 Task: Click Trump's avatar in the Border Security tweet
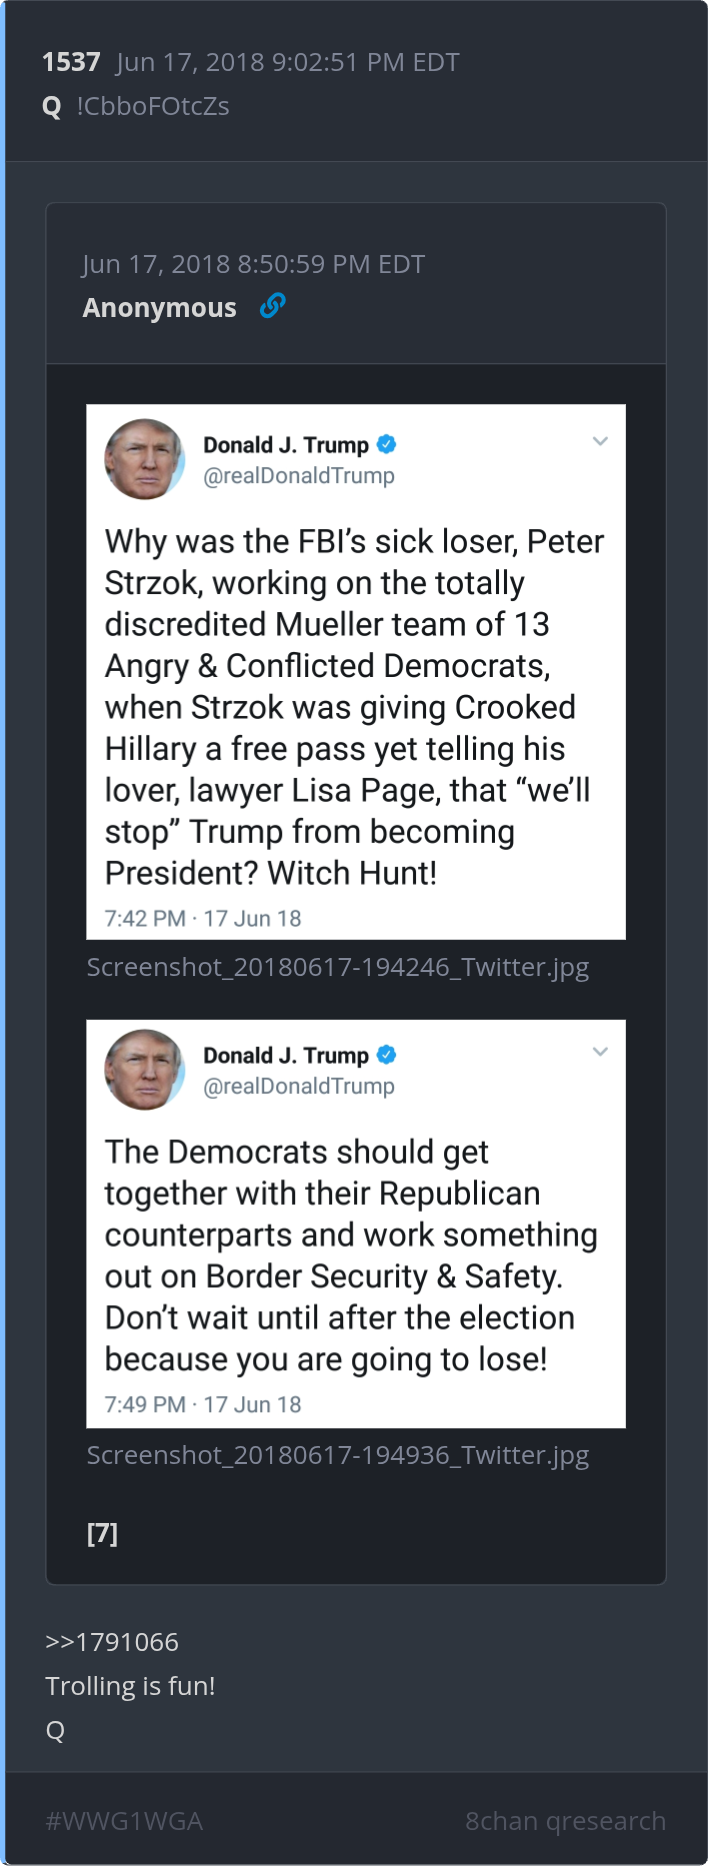click(144, 1069)
